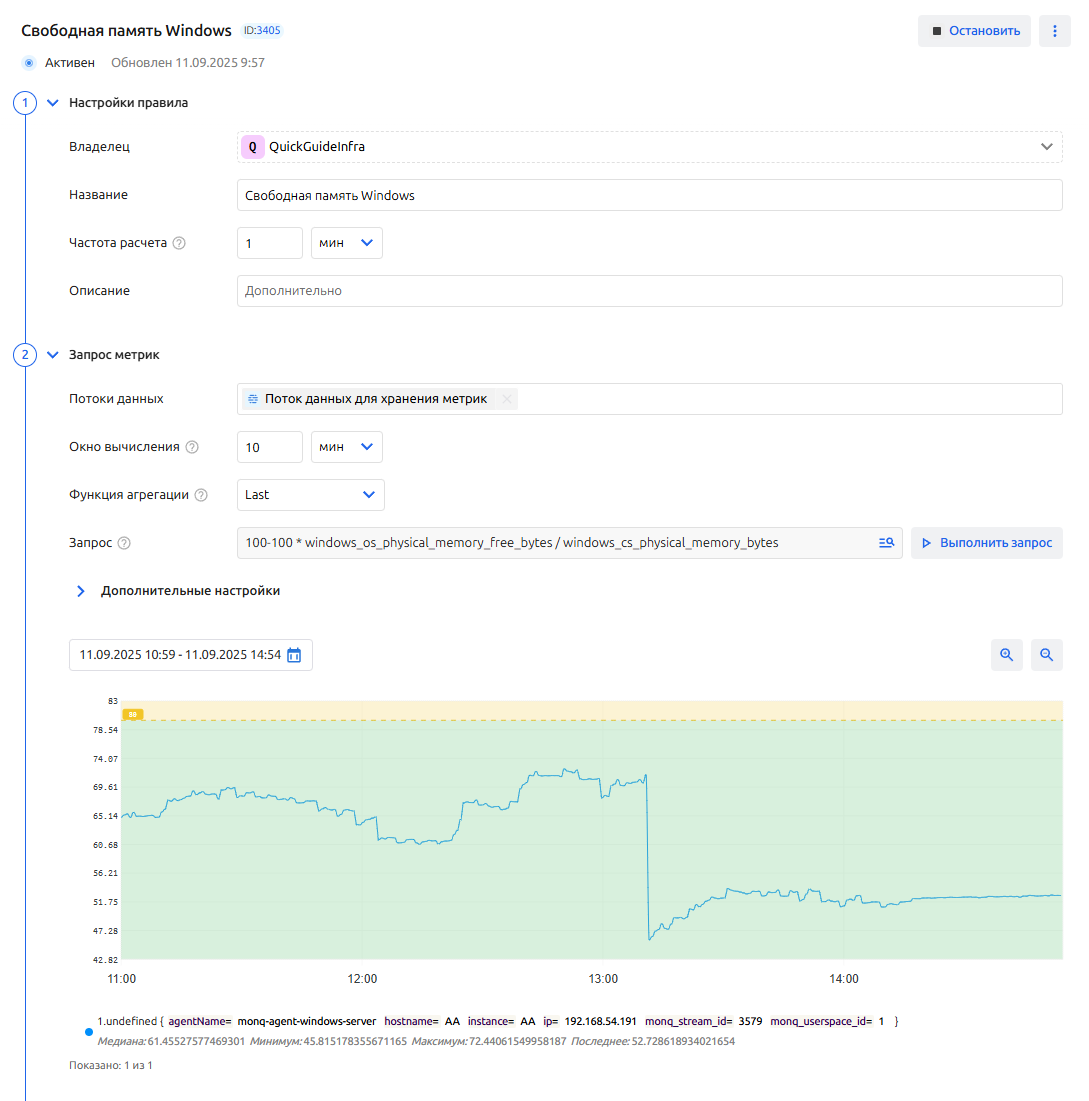Click help icon next to Окно вычисления
Viewport: 1089px width, 1101px height.
pyautogui.click(x=192, y=447)
